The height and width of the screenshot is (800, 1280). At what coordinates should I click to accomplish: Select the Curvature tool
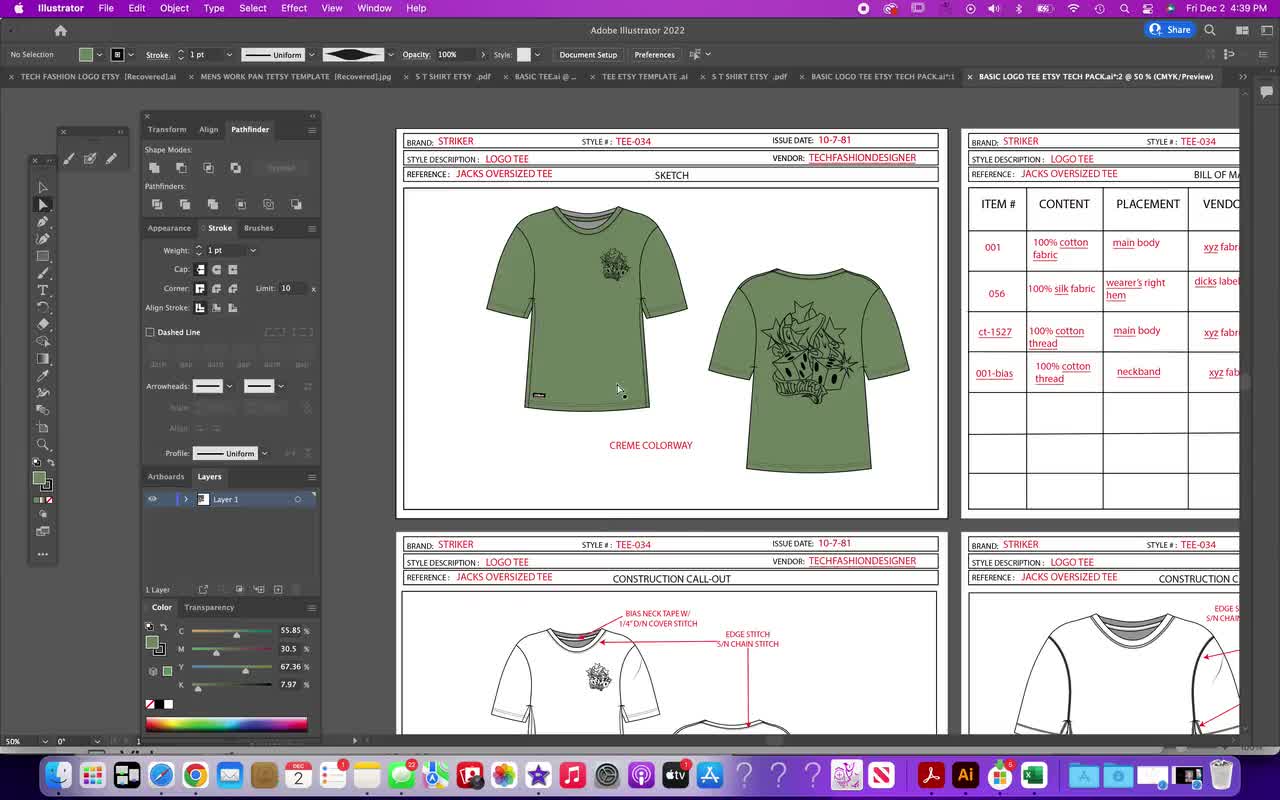[x=43, y=239]
